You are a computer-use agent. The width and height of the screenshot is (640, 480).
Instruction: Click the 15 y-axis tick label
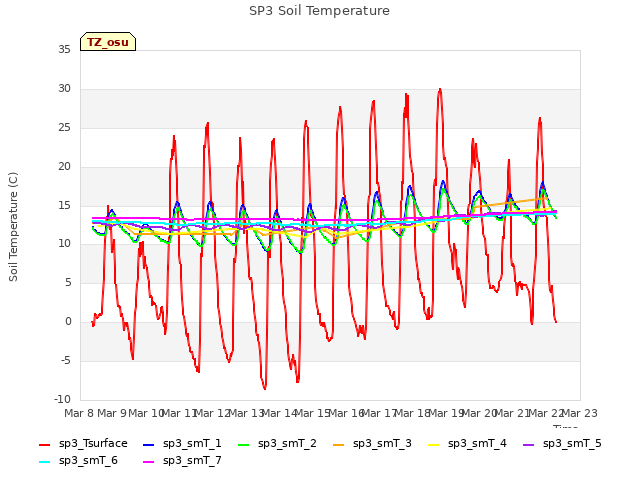64,205
